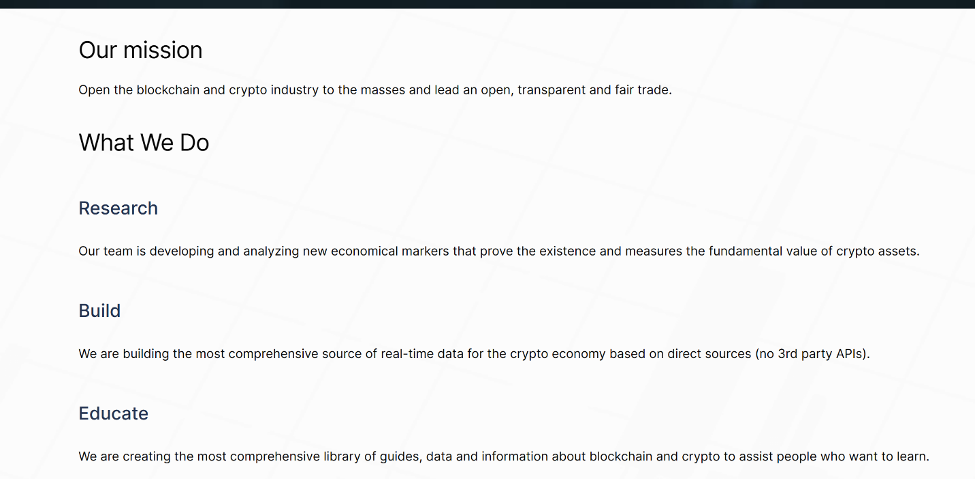Select the "Educate" section heading

click(113, 414)
